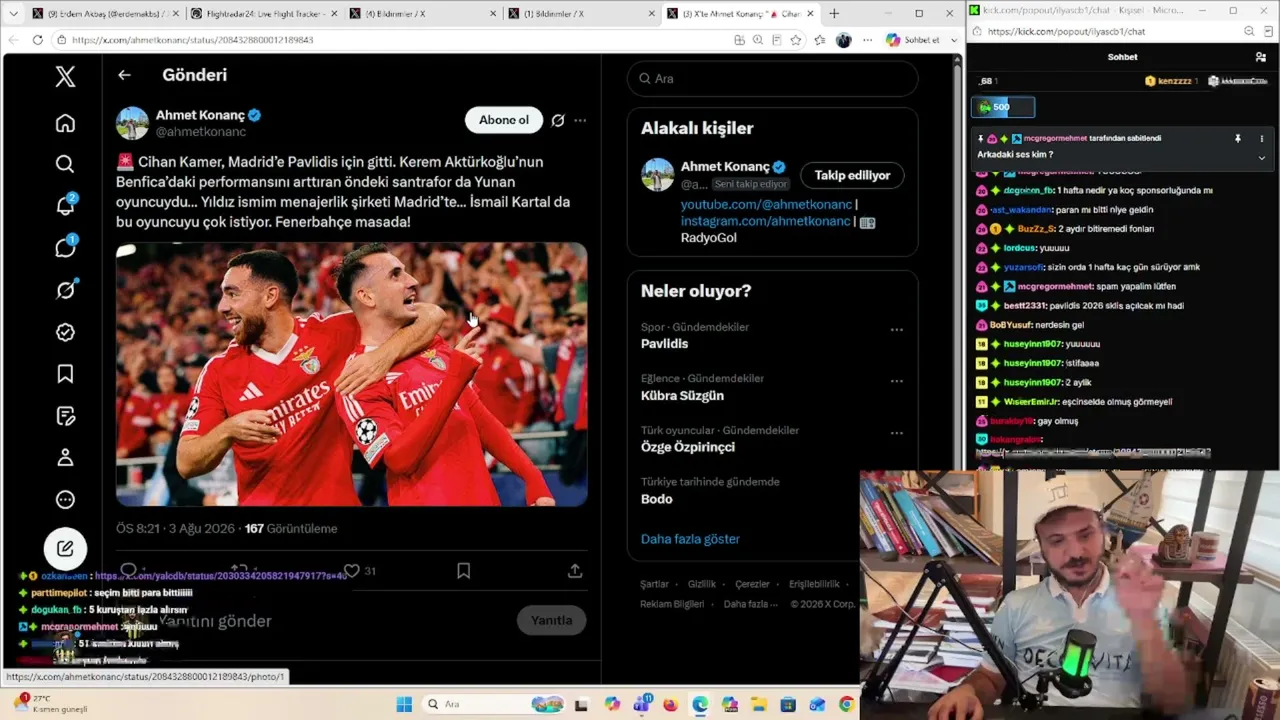Screen dimensions: 1280x720
Task: Open Microsoft Teams from the taskbar
Action: coord(641,704)
